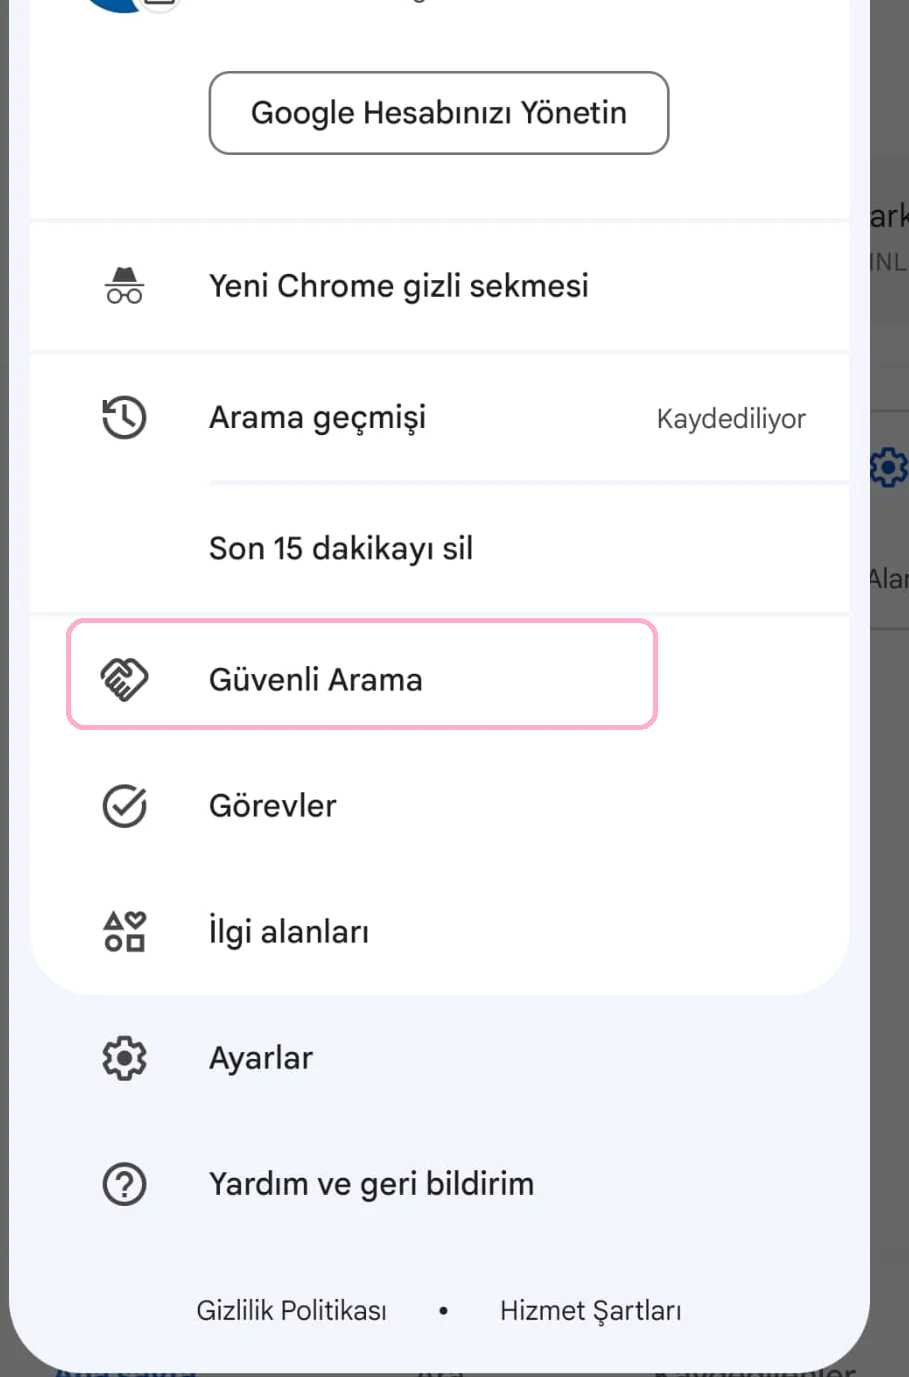Select the Görevler checkmark icon
Image resolution: width=909 pixels, height=1377 pixels.
[x=124, y=805]
